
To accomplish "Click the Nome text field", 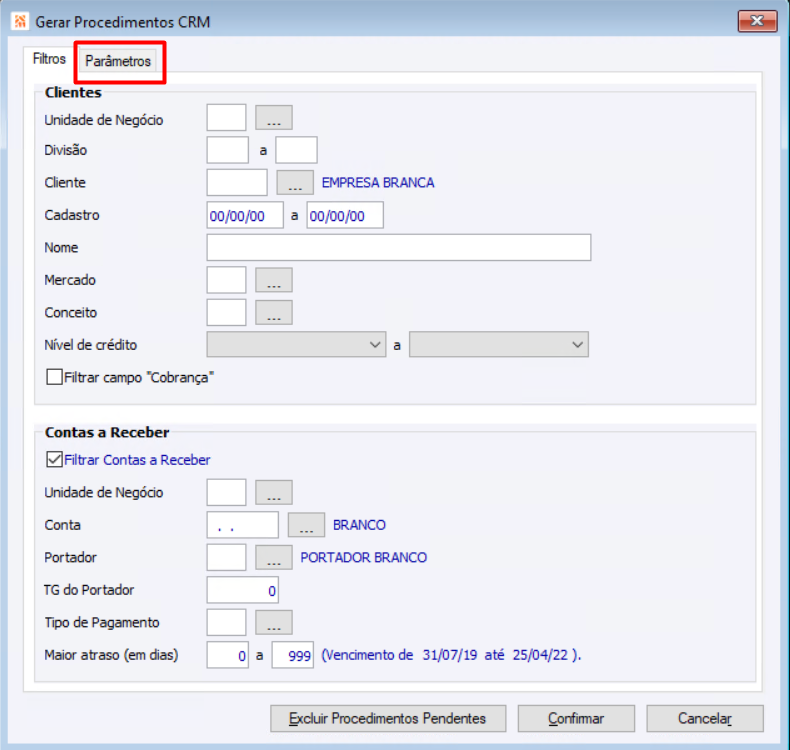I will (x=399, y=247).
